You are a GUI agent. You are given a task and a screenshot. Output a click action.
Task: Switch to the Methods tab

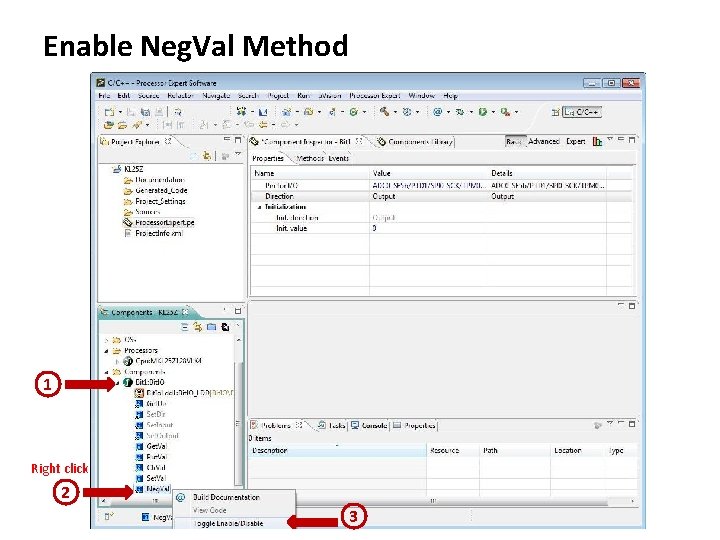(x=310, y=158)
